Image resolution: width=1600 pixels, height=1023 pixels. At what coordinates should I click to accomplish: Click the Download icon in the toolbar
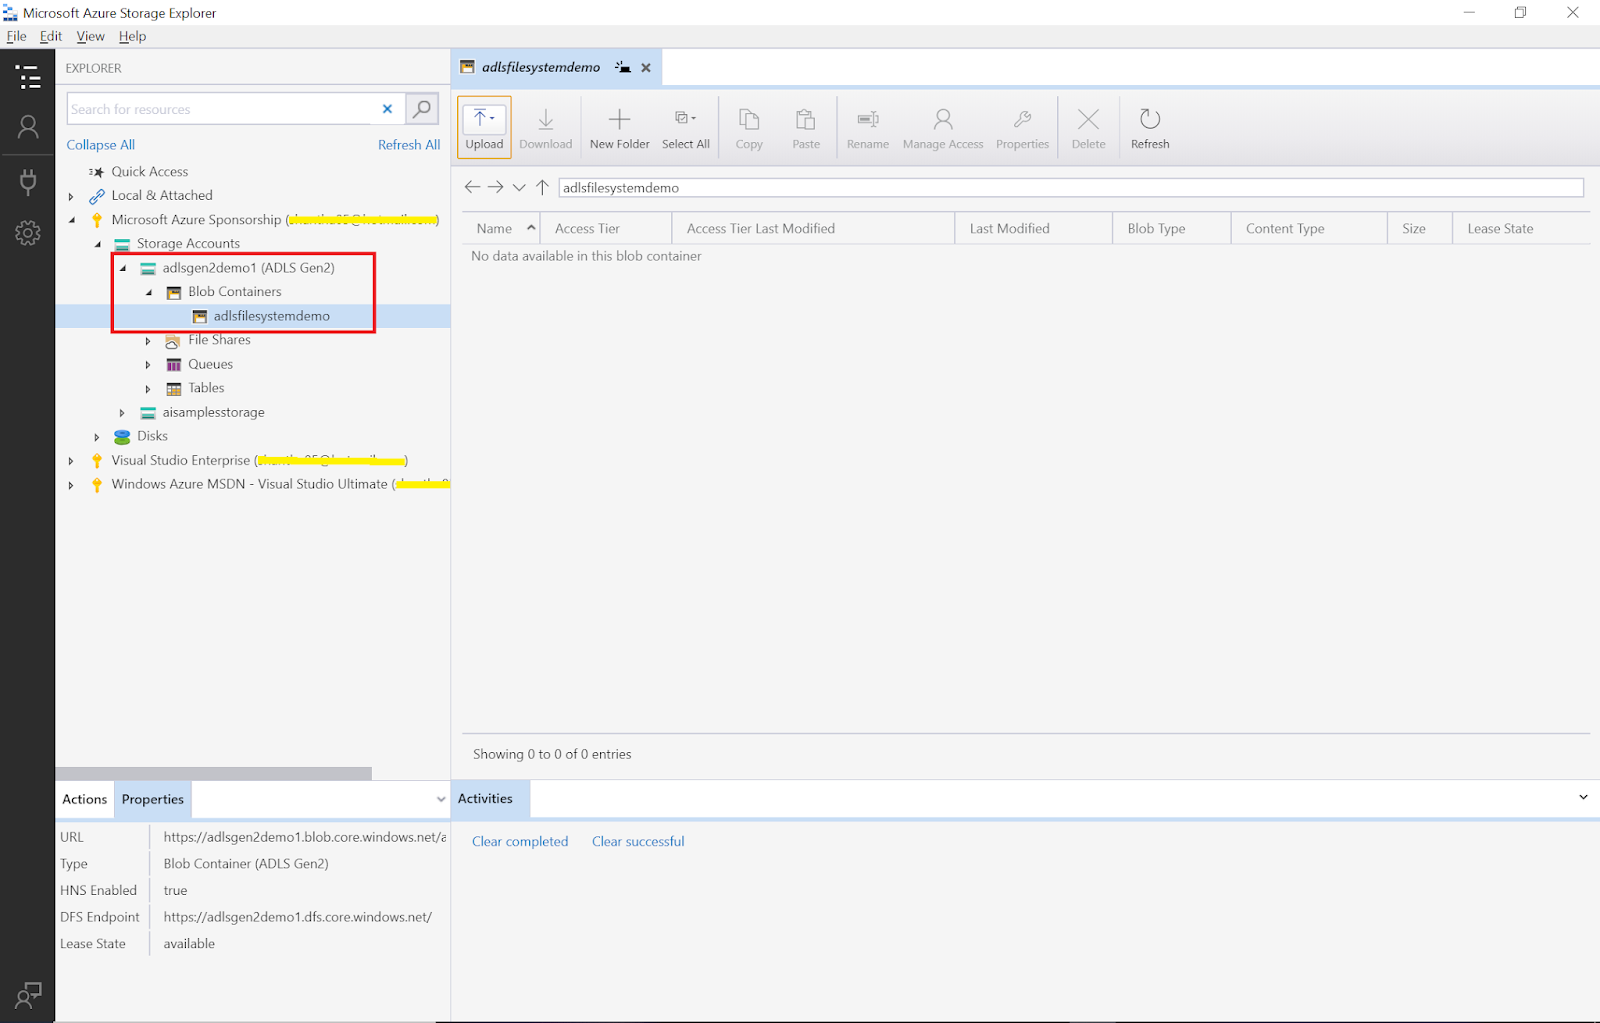(545, 125)
